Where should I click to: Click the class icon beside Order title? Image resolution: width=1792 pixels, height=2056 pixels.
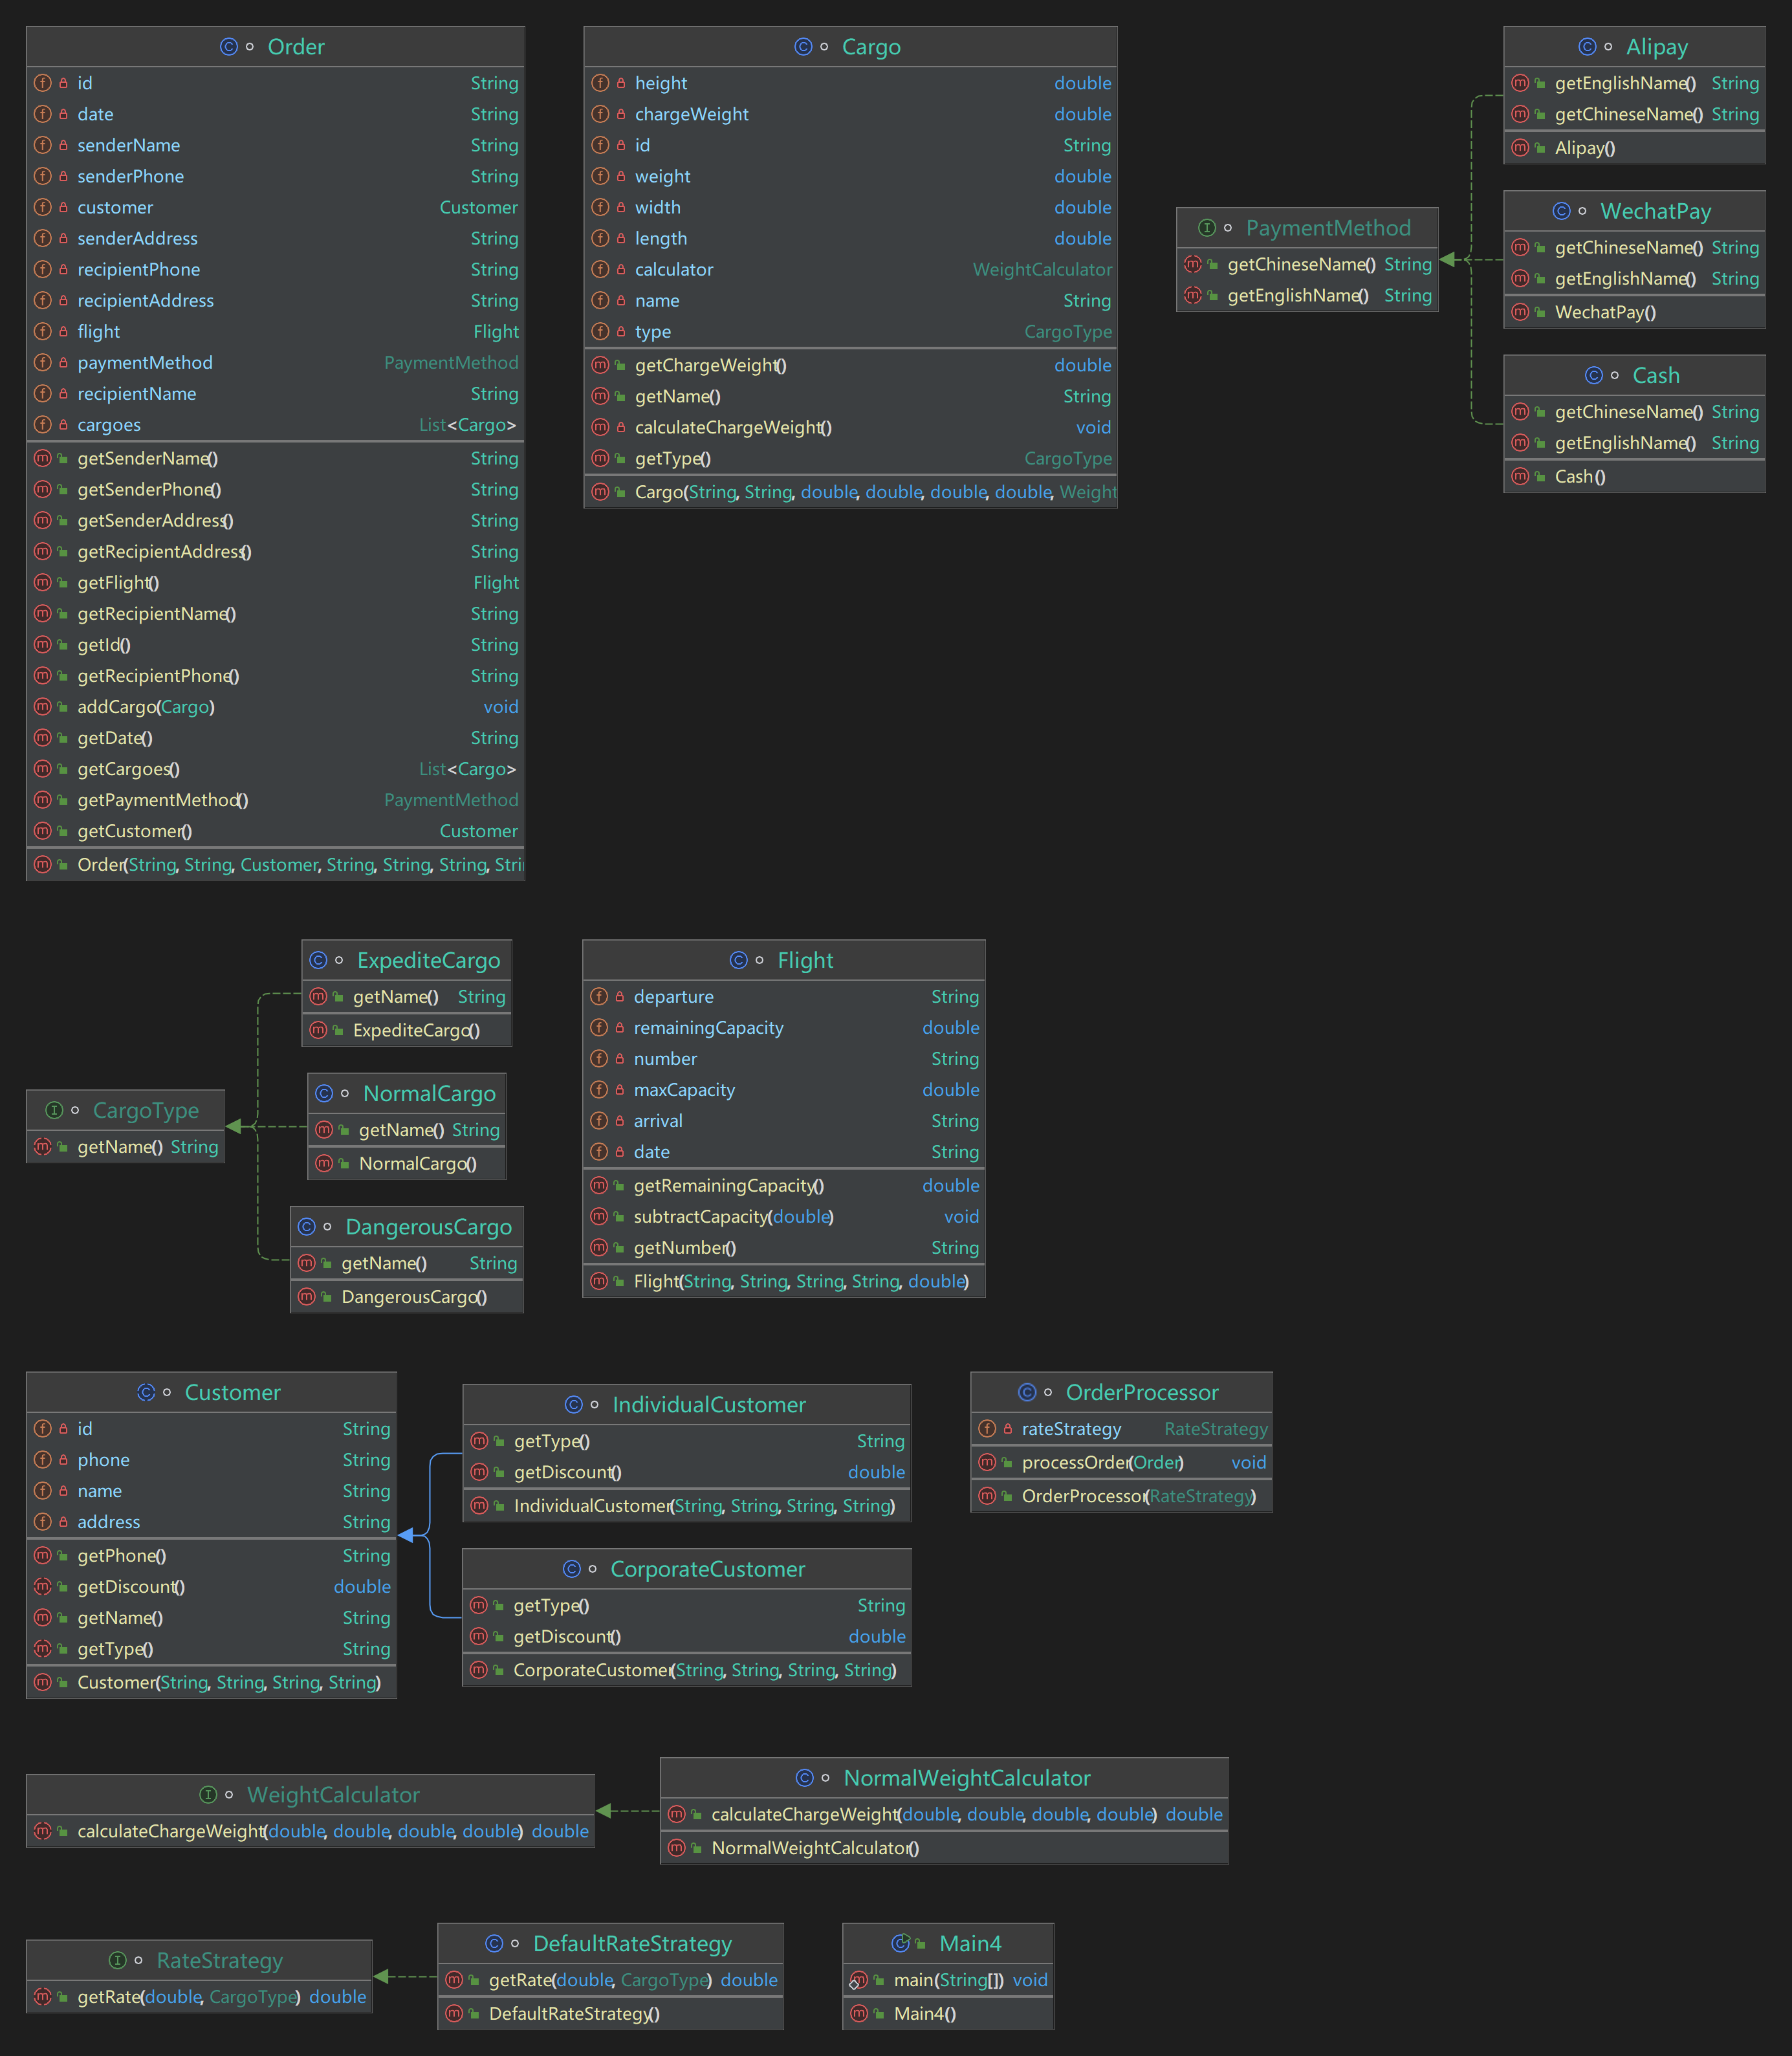pos(228,47)
